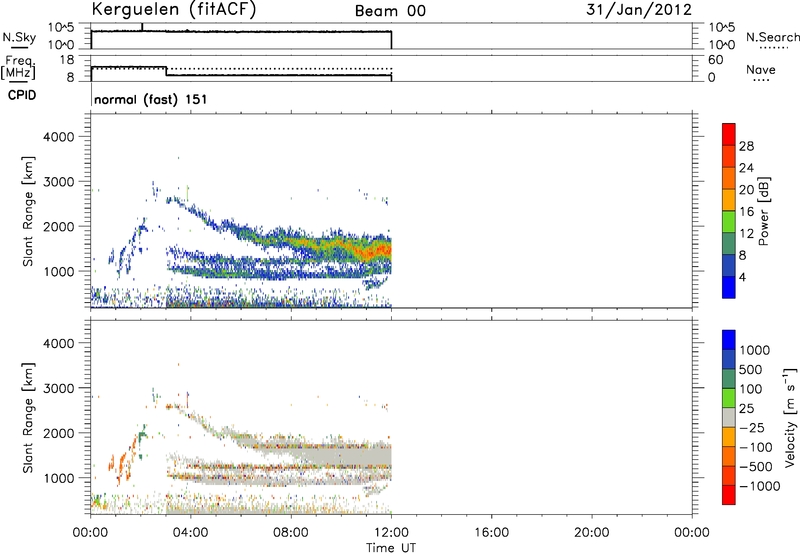The width and height of the screenshot is (800, 554).
Task: Click the 31/Jan/2012 date label
Action: pyautogui.click(x=639, y=10)
